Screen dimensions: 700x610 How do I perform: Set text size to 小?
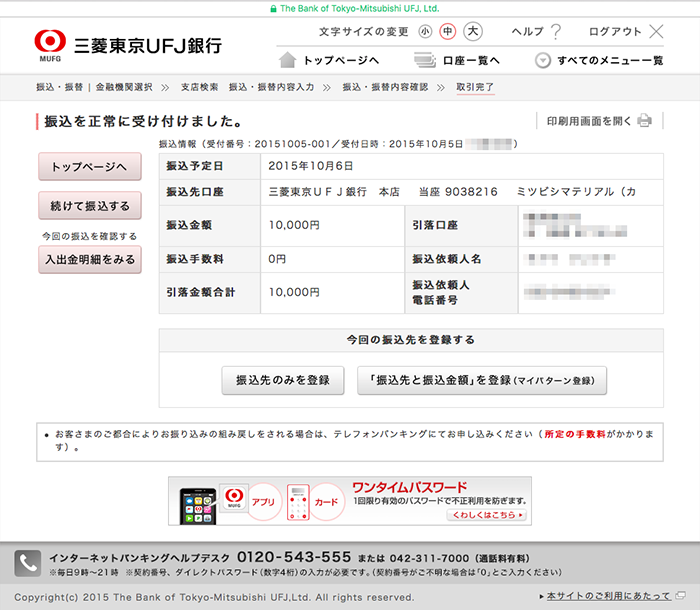425,31
